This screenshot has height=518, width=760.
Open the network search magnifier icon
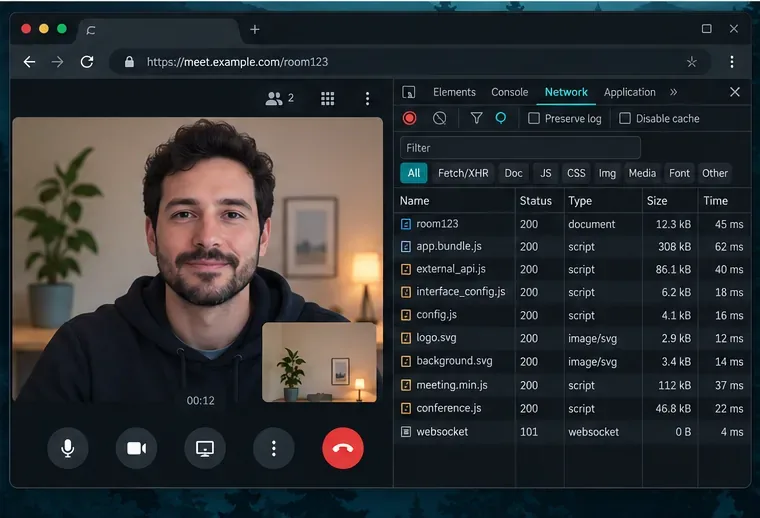click(501, 118)
